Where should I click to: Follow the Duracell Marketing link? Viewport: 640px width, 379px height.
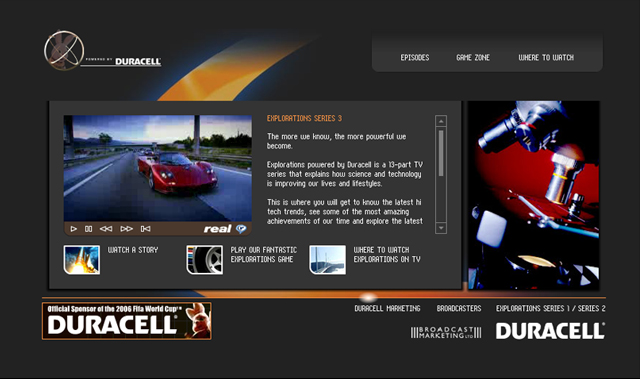point(387,308)
